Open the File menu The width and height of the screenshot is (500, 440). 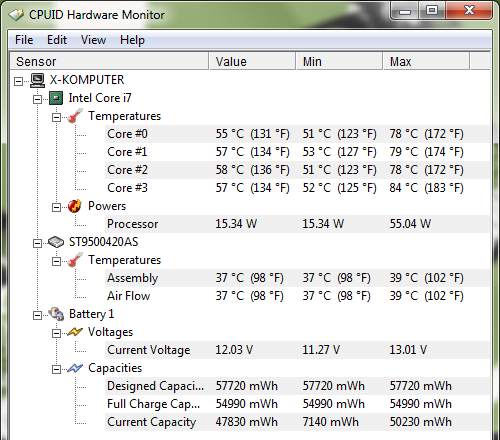click(x=24, y=40)
